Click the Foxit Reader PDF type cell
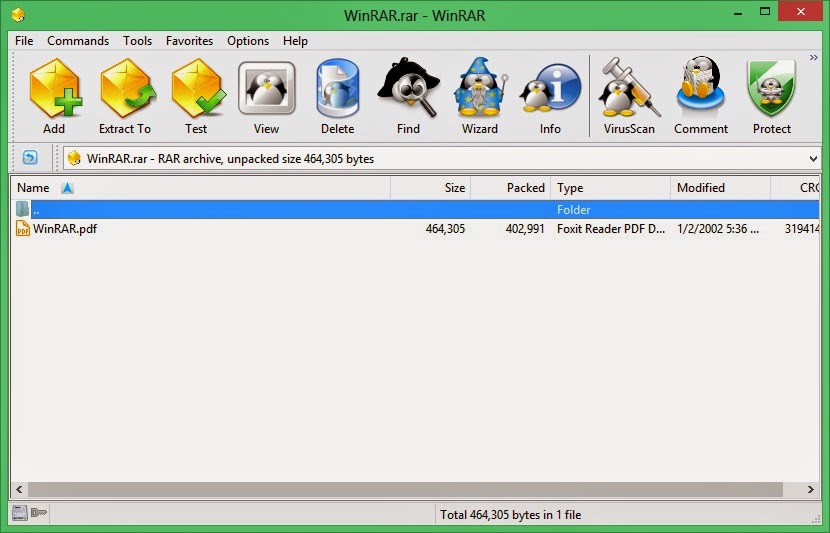This screenshot has width=830, height=533. pyautogui.click(x=611, y=229)
